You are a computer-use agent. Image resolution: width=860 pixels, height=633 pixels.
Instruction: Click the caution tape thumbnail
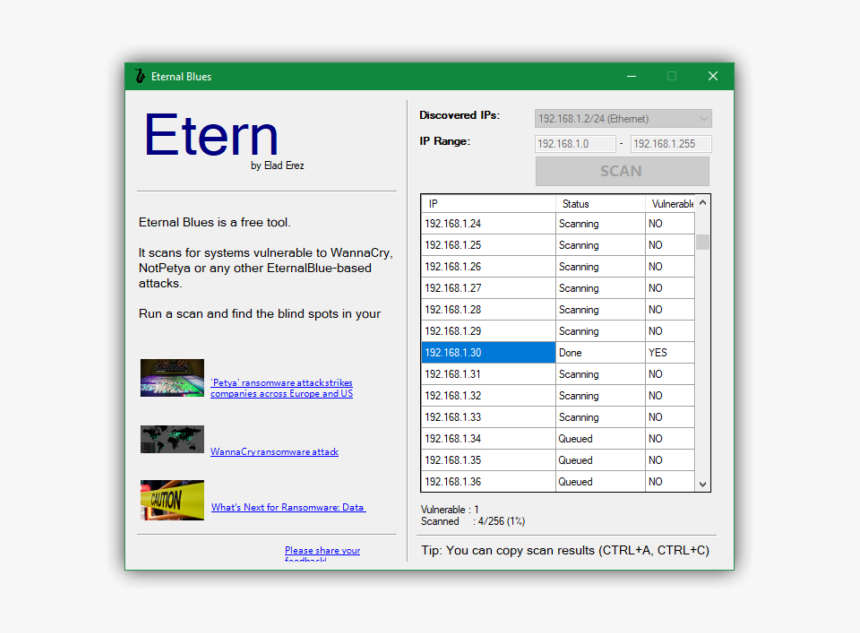(172, 500)
